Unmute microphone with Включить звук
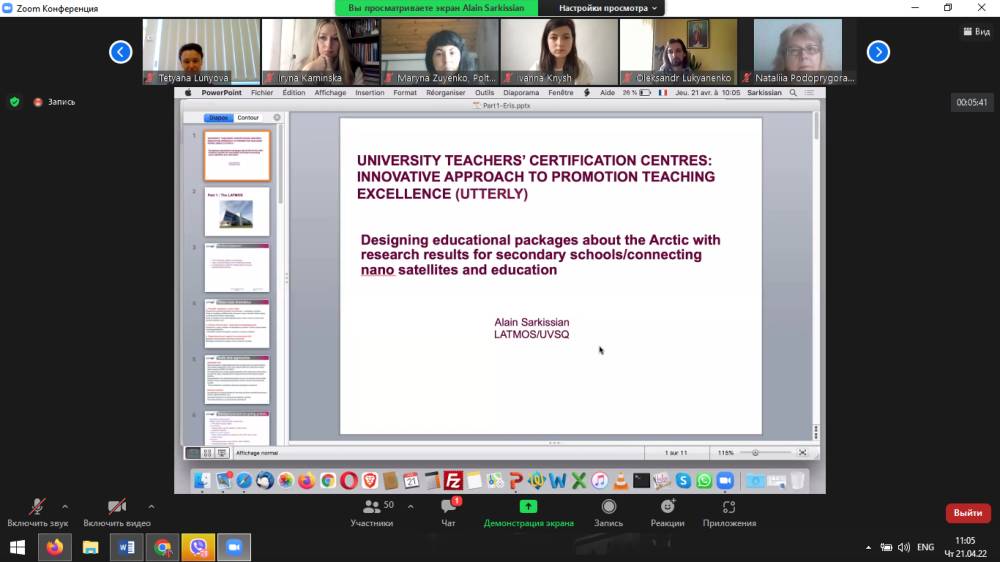This screenshot has width=1000, height=562. point(38,512)
